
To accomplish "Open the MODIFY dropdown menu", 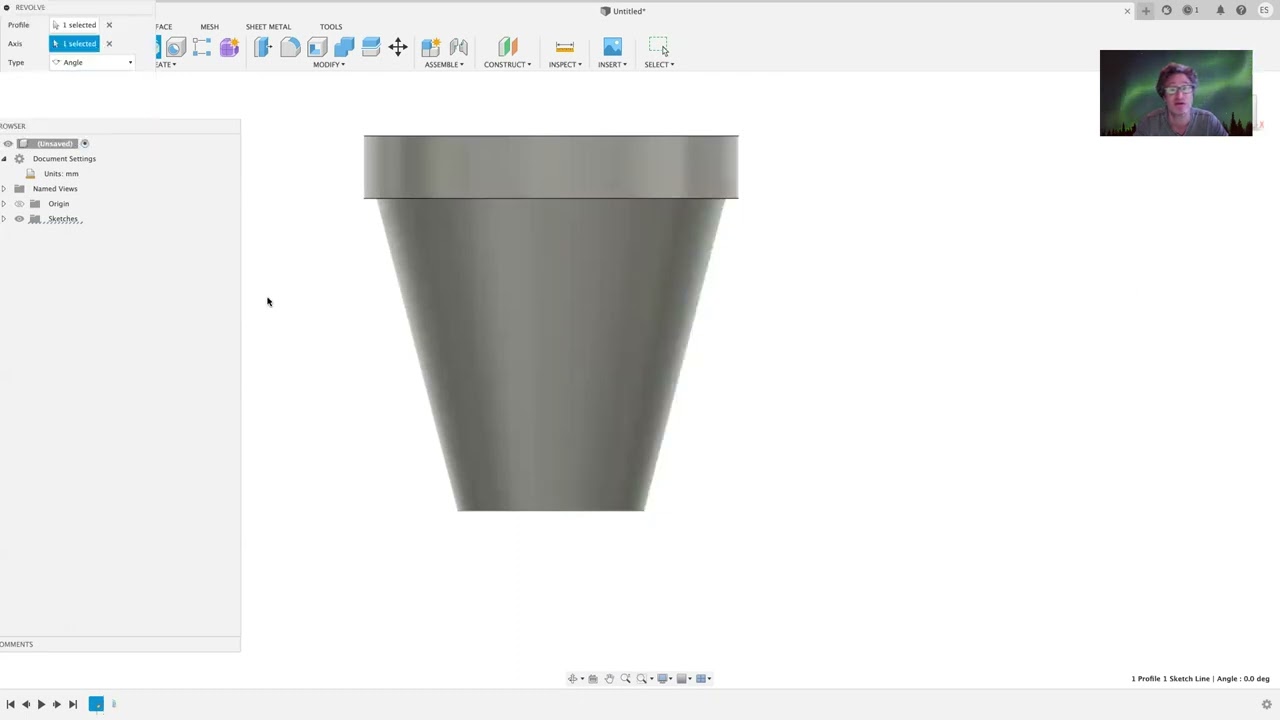I will tap(329, 64).
